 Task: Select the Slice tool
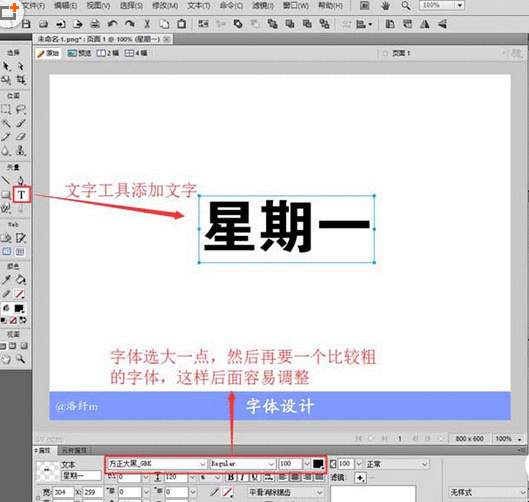click(21, 238)
